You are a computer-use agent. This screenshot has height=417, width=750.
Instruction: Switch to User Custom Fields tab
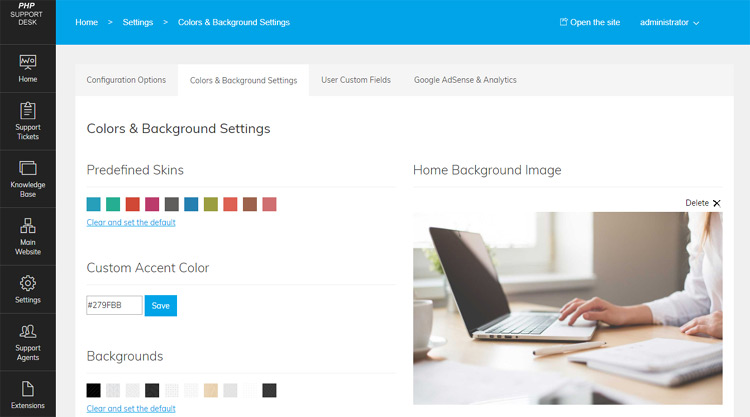[356, 80]
